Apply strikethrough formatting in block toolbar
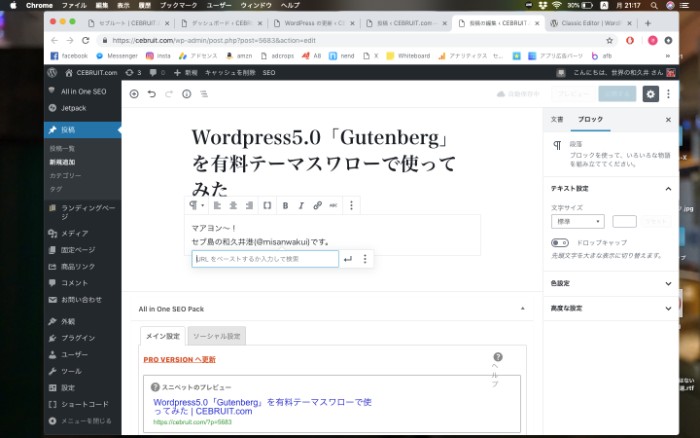Image resolution: width=700 pixels, height=438 pixels. (x=333, y=205)
